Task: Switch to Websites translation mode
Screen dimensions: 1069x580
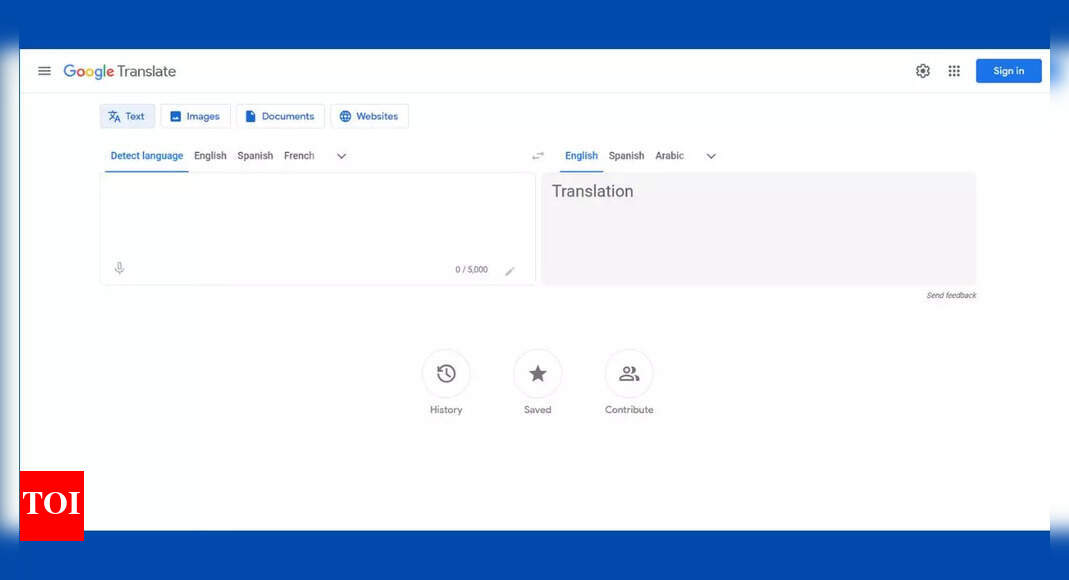Action: point(369,116)
